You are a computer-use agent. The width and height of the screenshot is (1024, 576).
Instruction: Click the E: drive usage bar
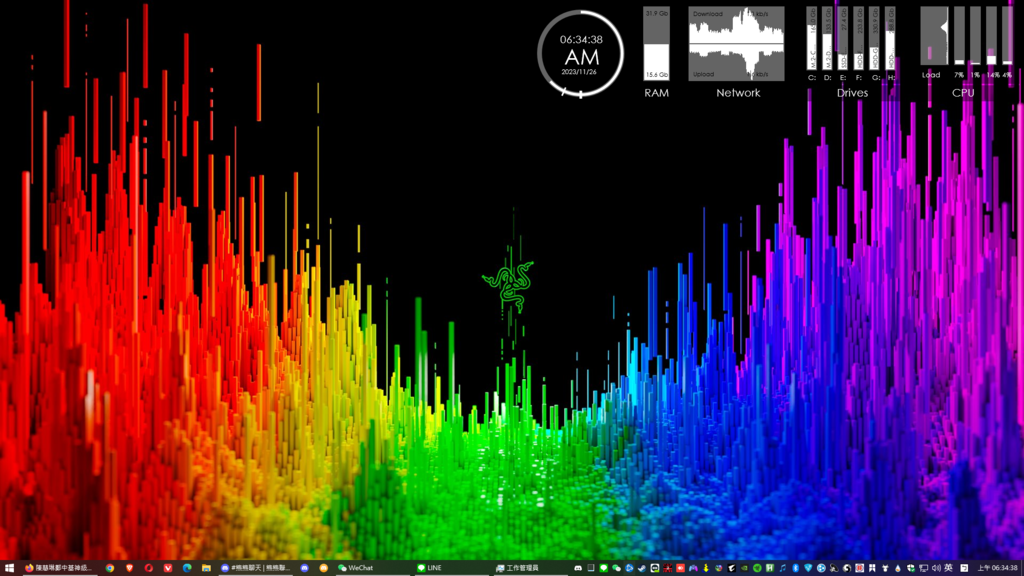tap(843, 39)
